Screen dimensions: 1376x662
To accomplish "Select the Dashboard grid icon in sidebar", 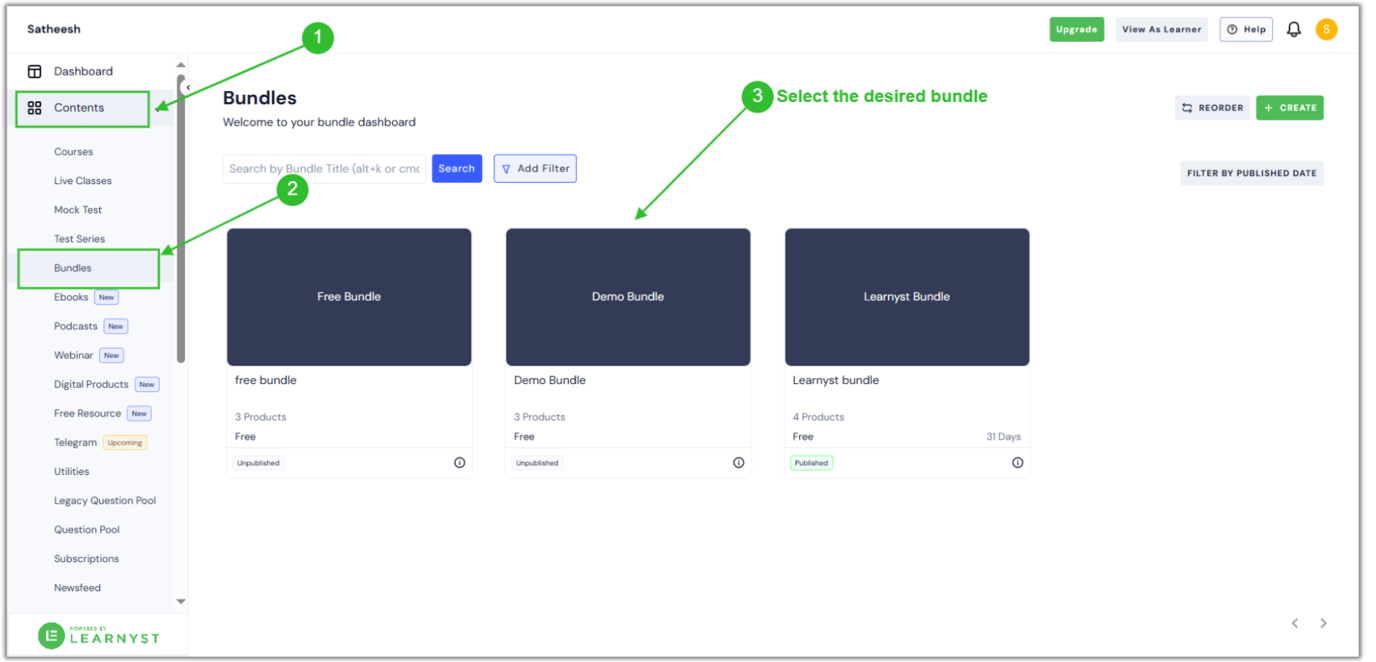I will [34, 70].
